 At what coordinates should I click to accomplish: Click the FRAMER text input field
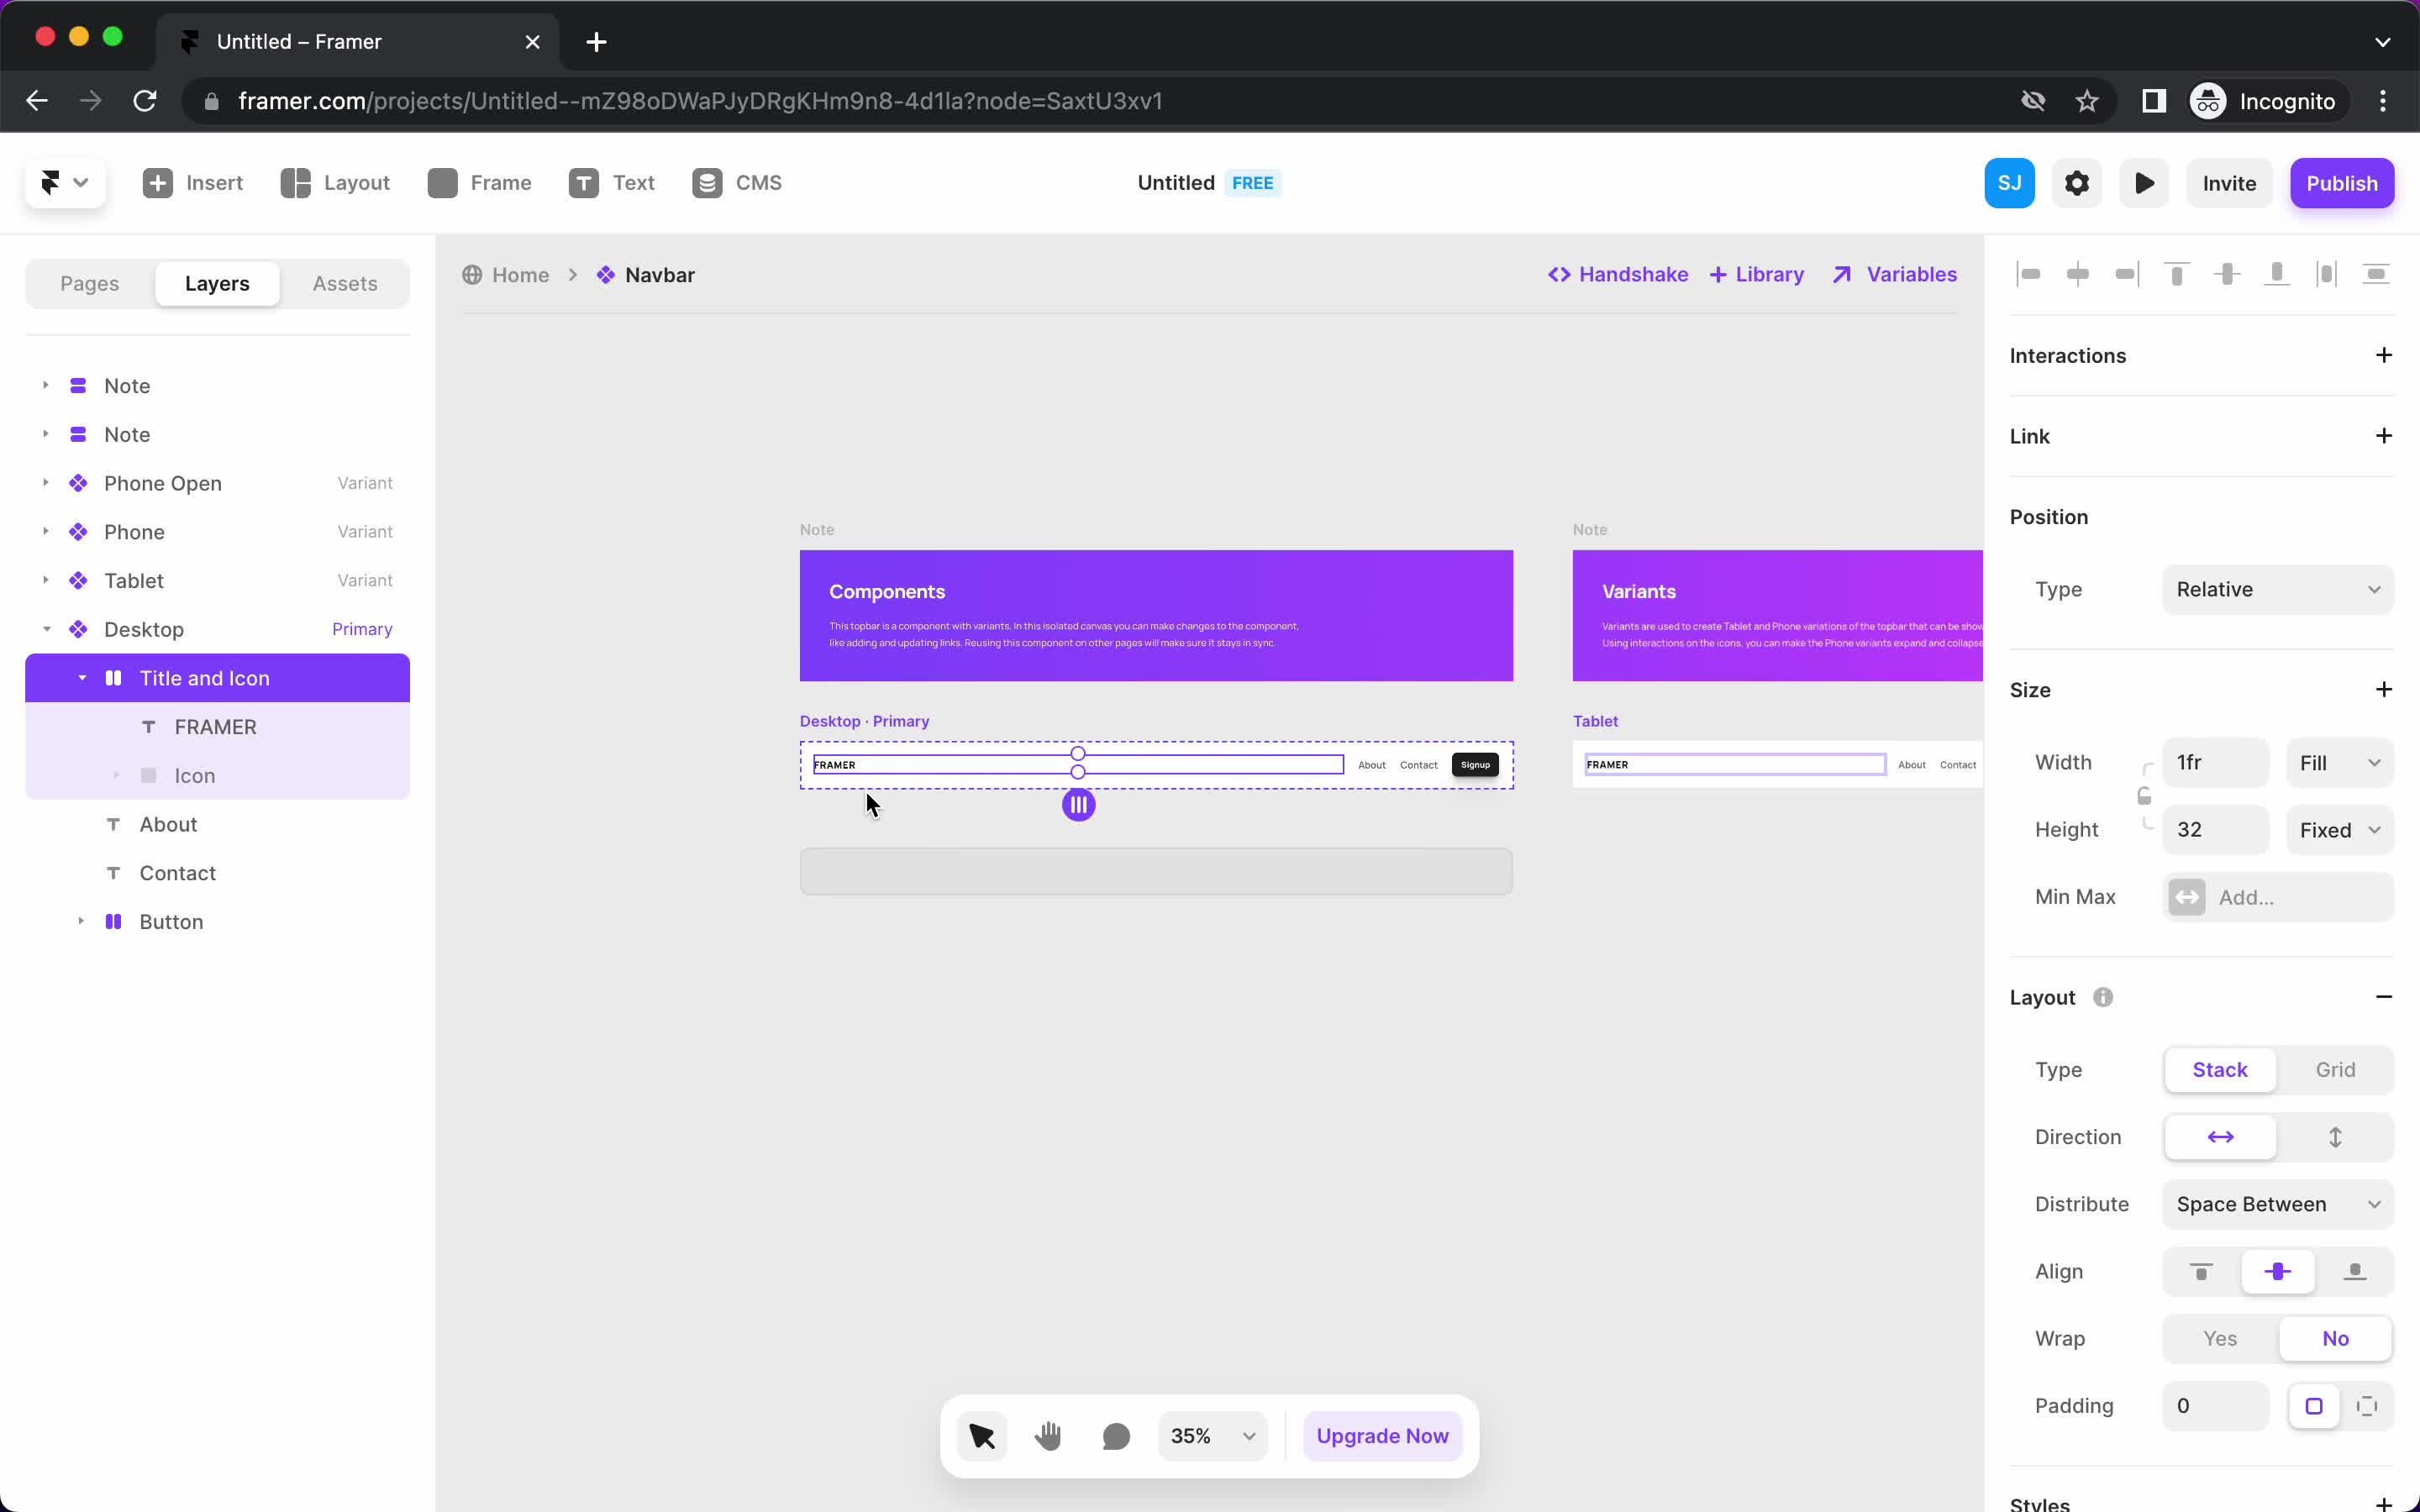coord(1075,764)
